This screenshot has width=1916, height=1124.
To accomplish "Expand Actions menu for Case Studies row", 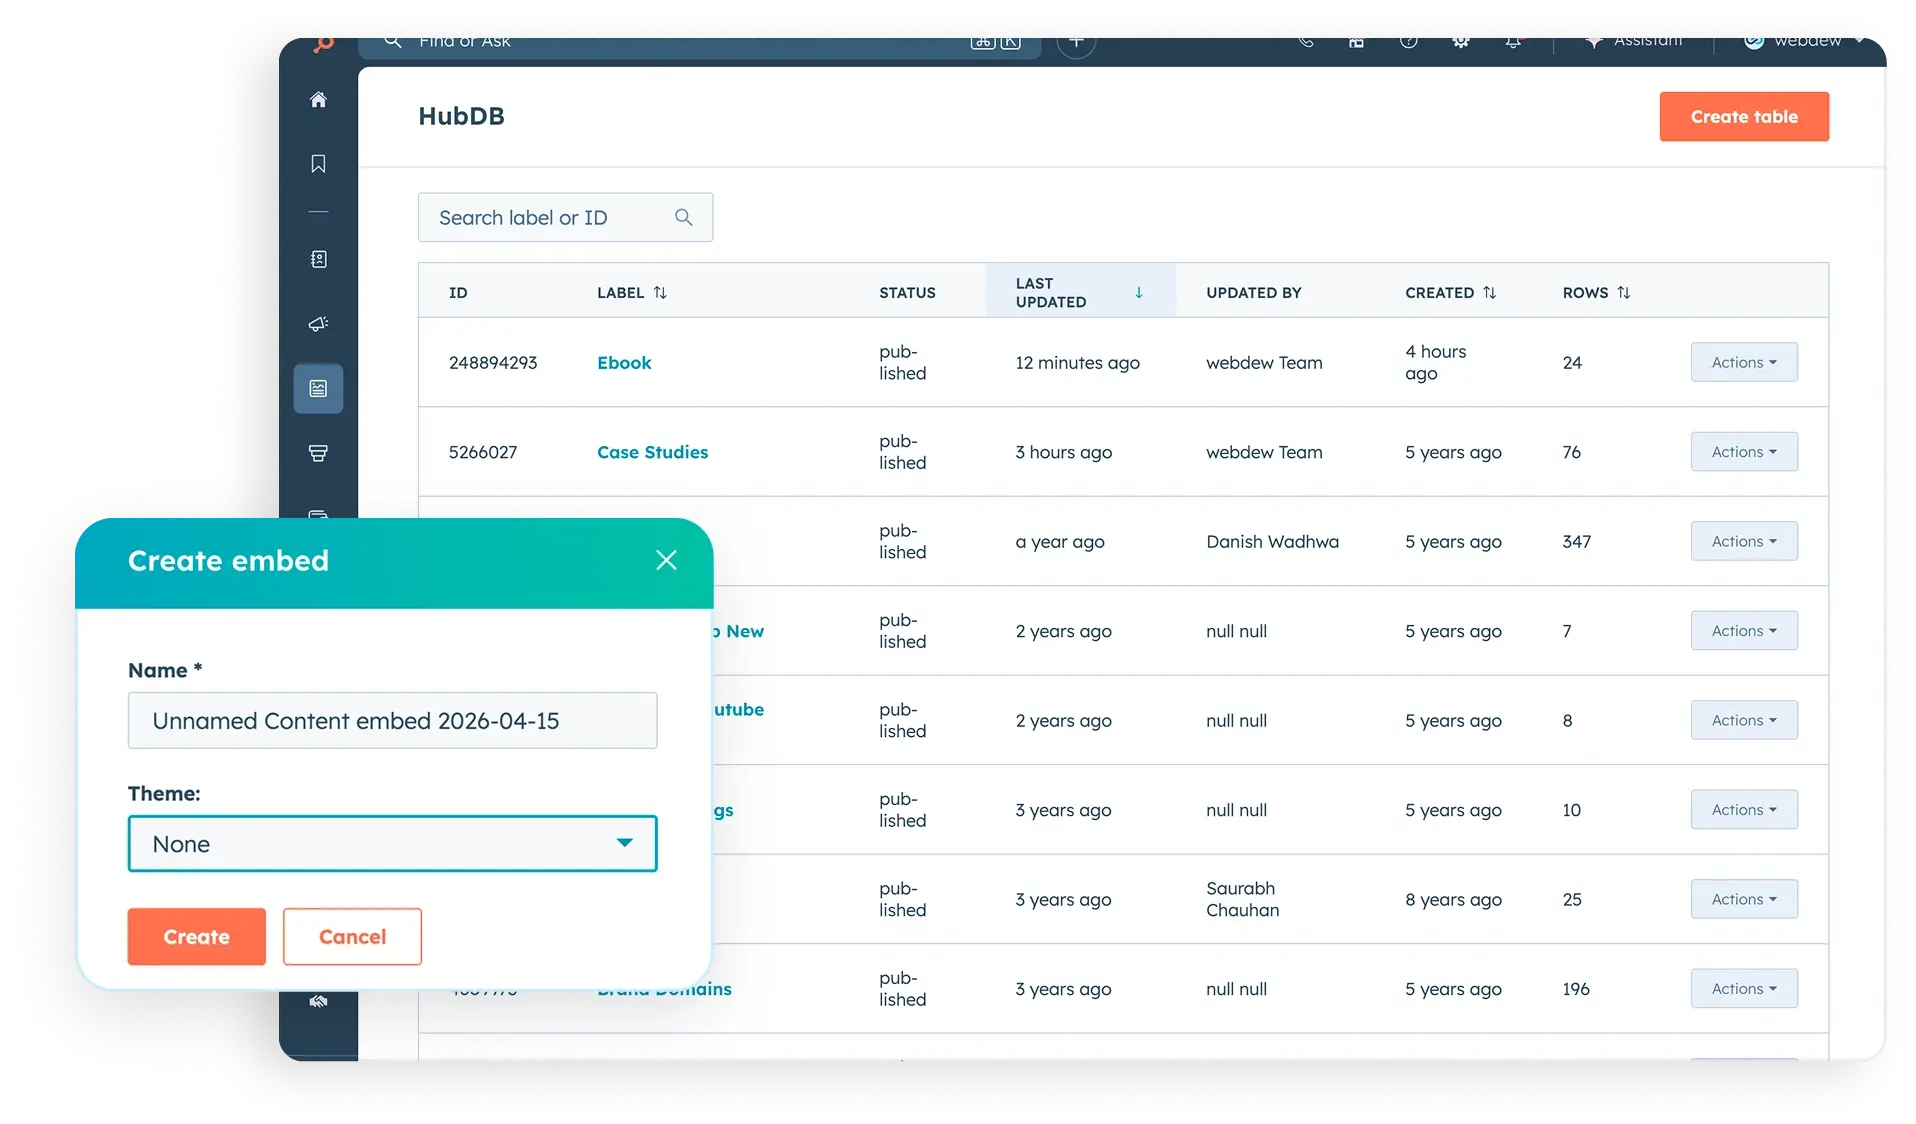I will (1743, 452).
